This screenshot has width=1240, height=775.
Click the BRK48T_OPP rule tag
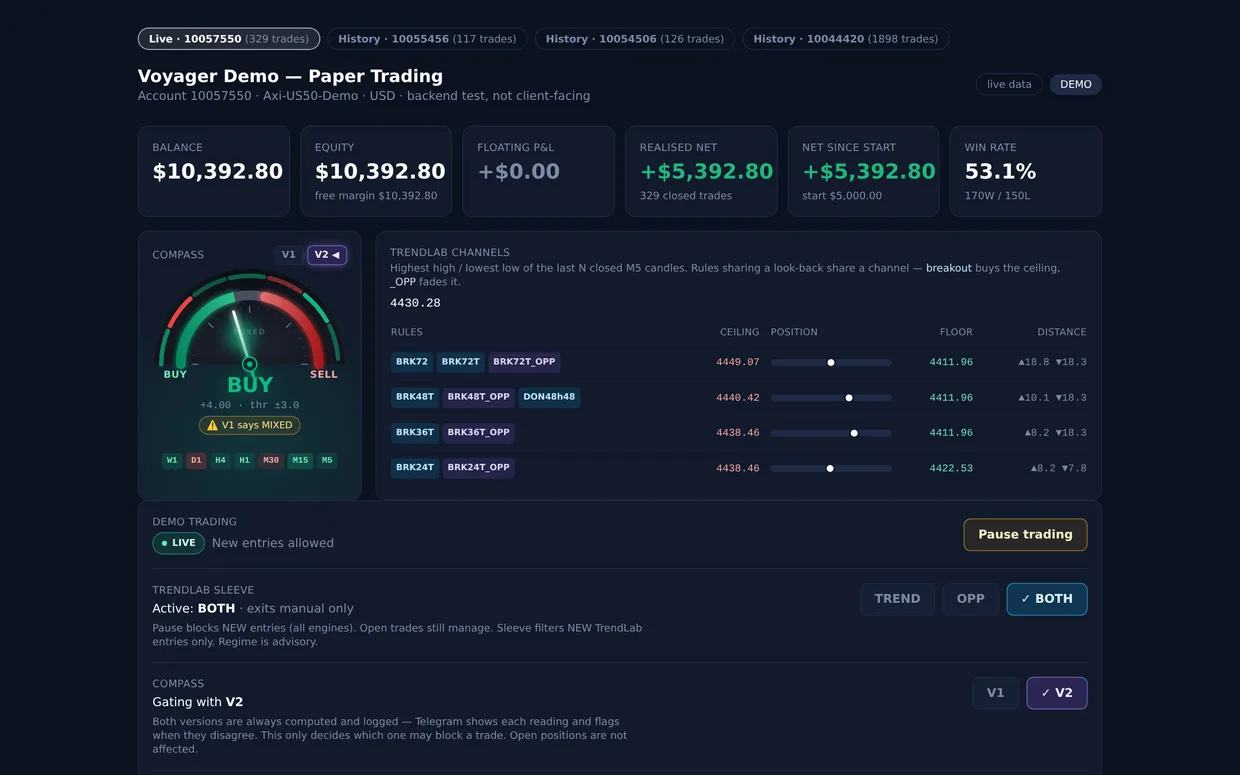tap(479, 397)
